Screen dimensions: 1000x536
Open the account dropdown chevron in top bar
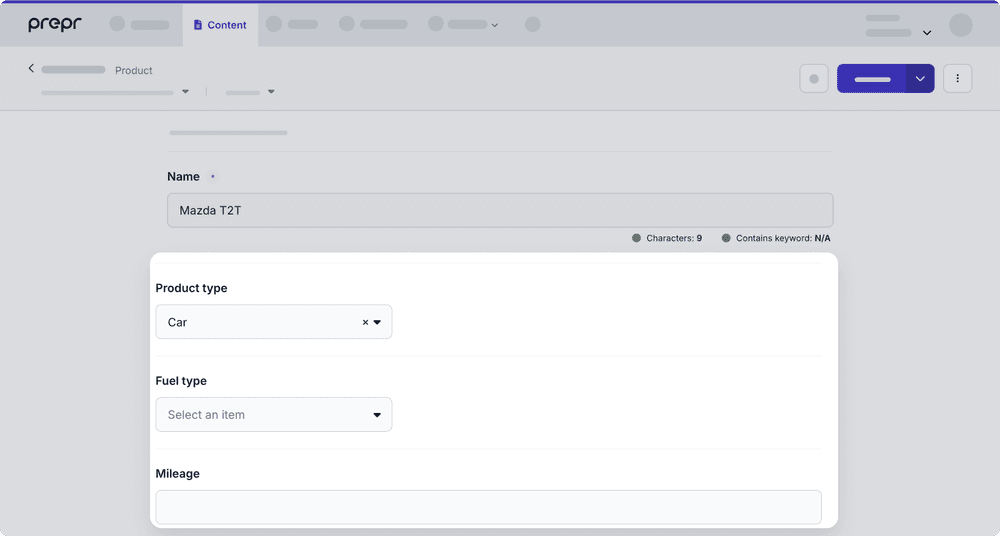click(x=927, y=33)
